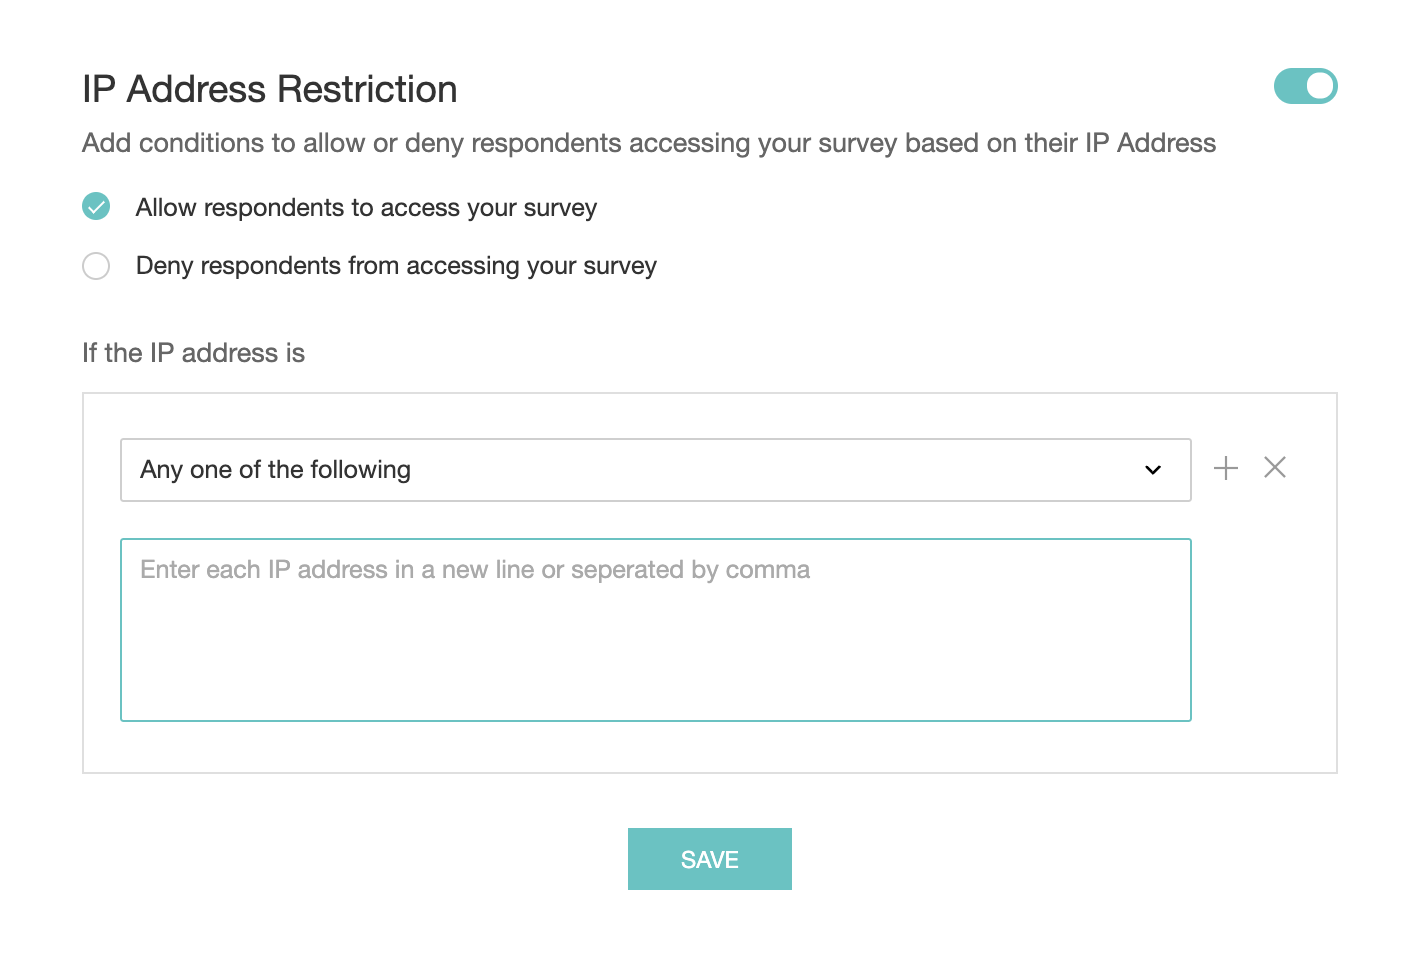Click the "Add conditions to allow or deny" description
The image size is (1410, 954).
649,143
